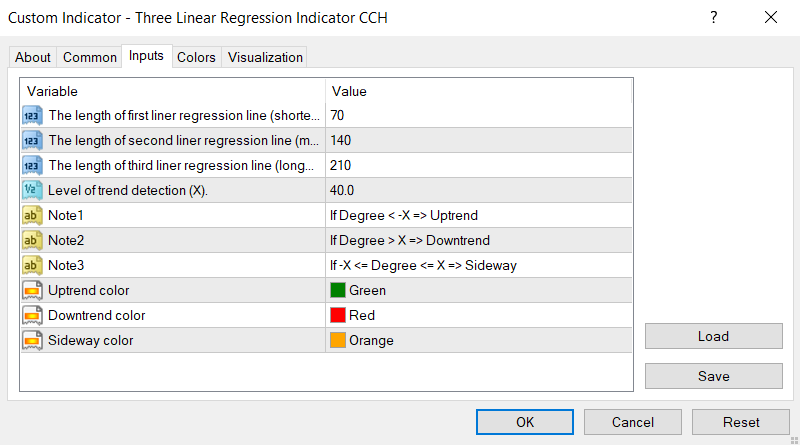Image resolution: width=800 pixels, height=445 pixels.
Task: Open the Colors tab
Action: pos(196,57)
